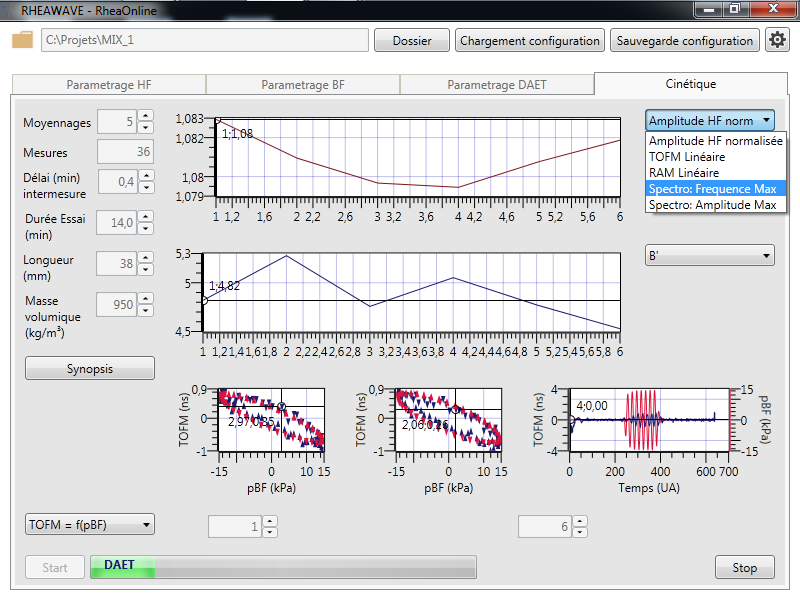Increment the right plot index showing 6
The image size is (800, 600).
[x=580, y=521]
